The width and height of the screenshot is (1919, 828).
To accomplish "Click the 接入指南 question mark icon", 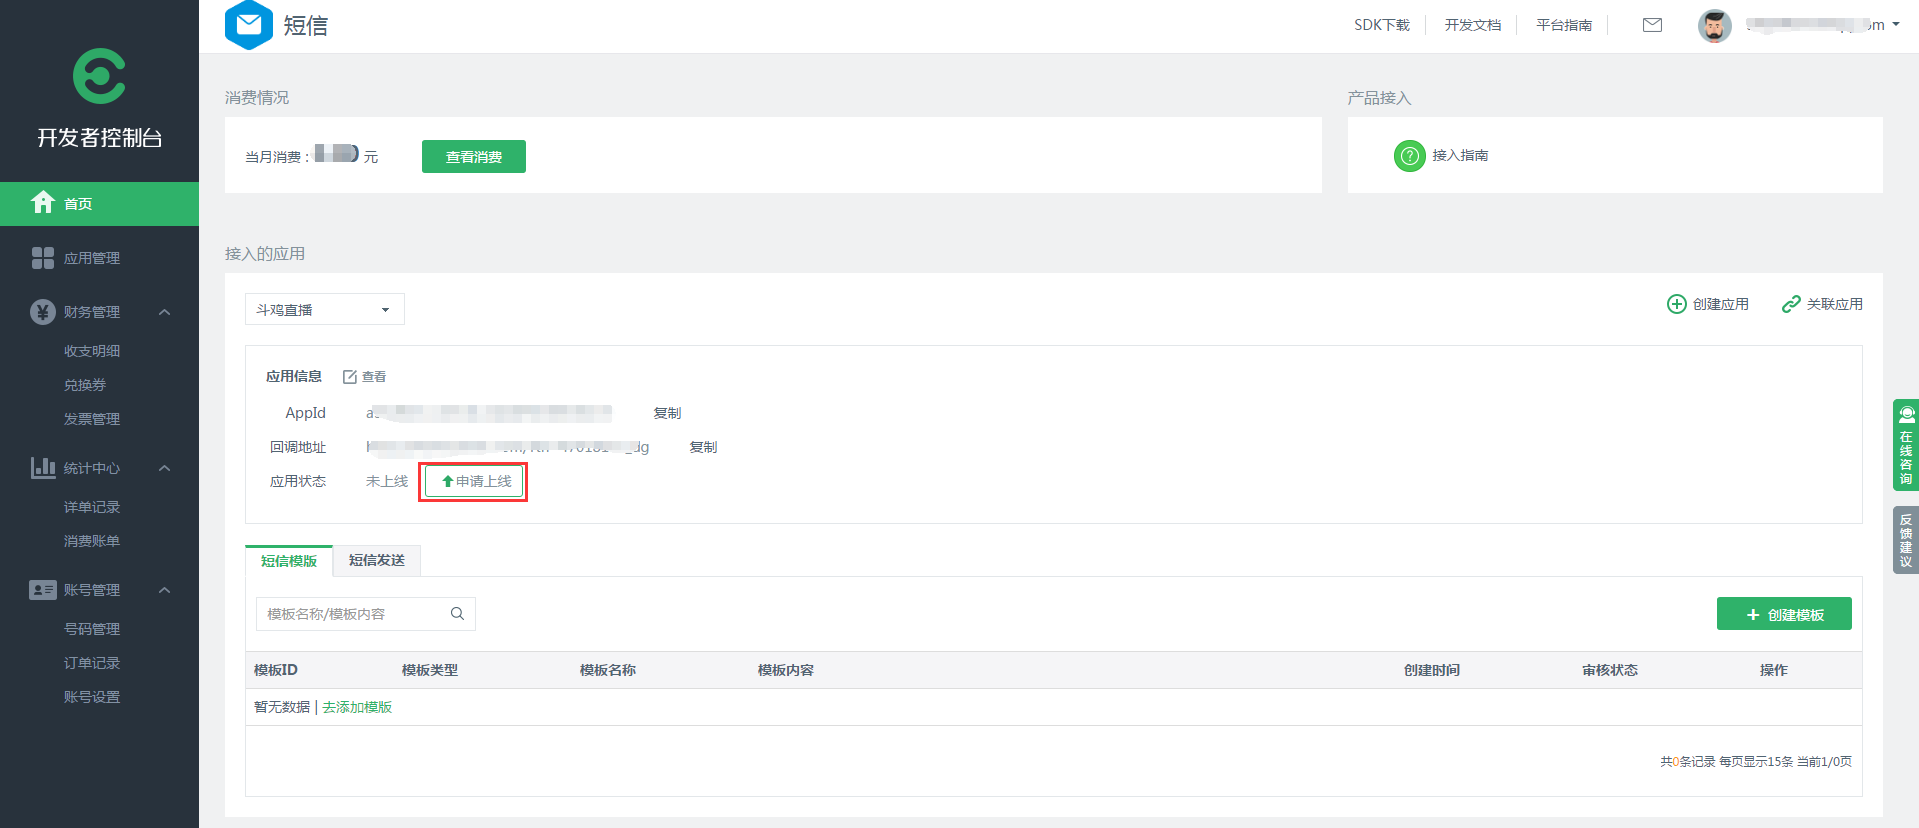I will (1409, 156).
